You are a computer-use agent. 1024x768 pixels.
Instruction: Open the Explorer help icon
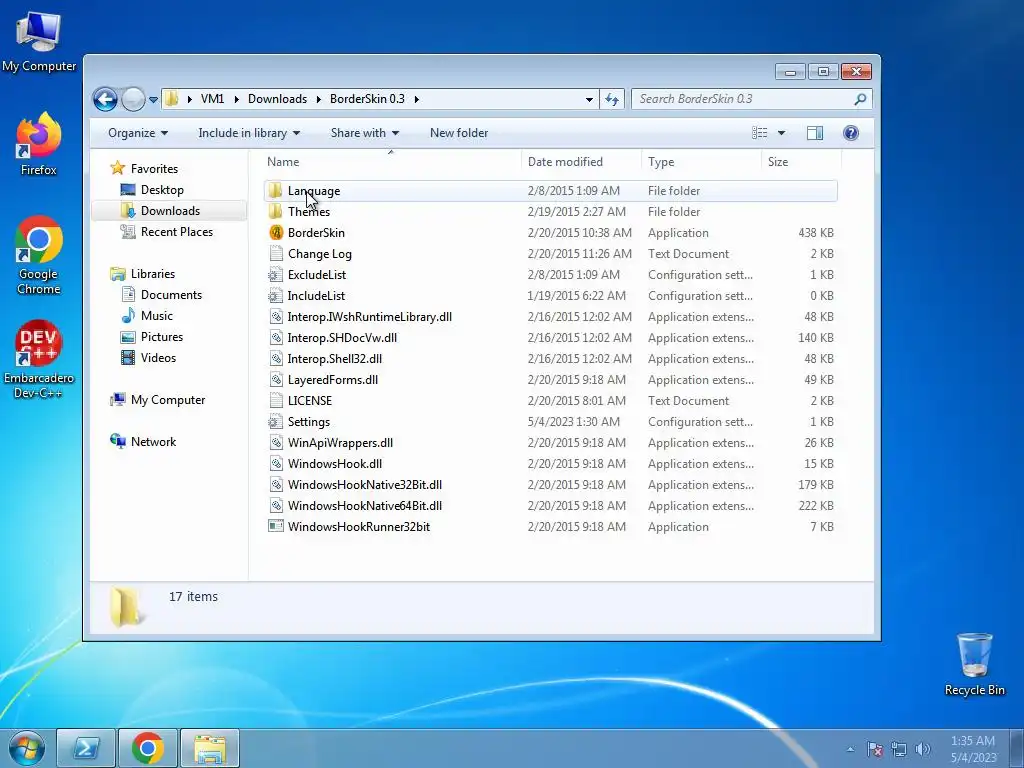click(850, 133)
